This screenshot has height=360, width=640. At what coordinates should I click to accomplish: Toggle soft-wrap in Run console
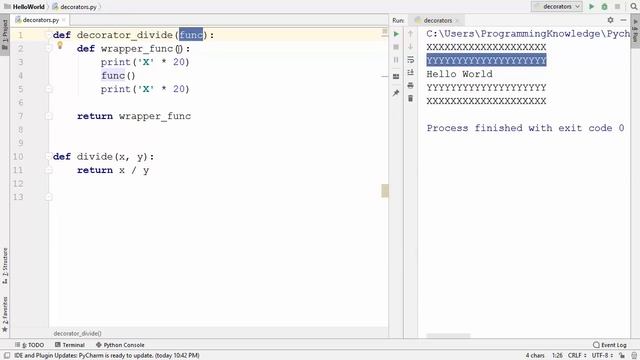click(411, 60)
